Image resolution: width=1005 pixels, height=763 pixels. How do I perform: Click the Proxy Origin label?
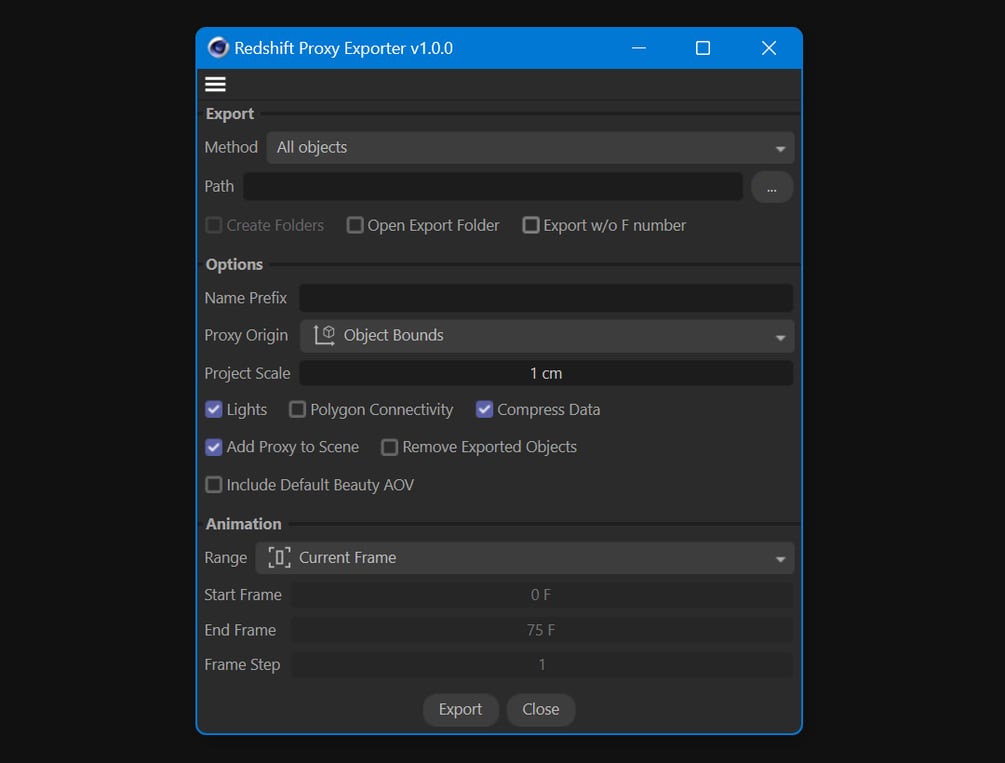pos(246,335)
